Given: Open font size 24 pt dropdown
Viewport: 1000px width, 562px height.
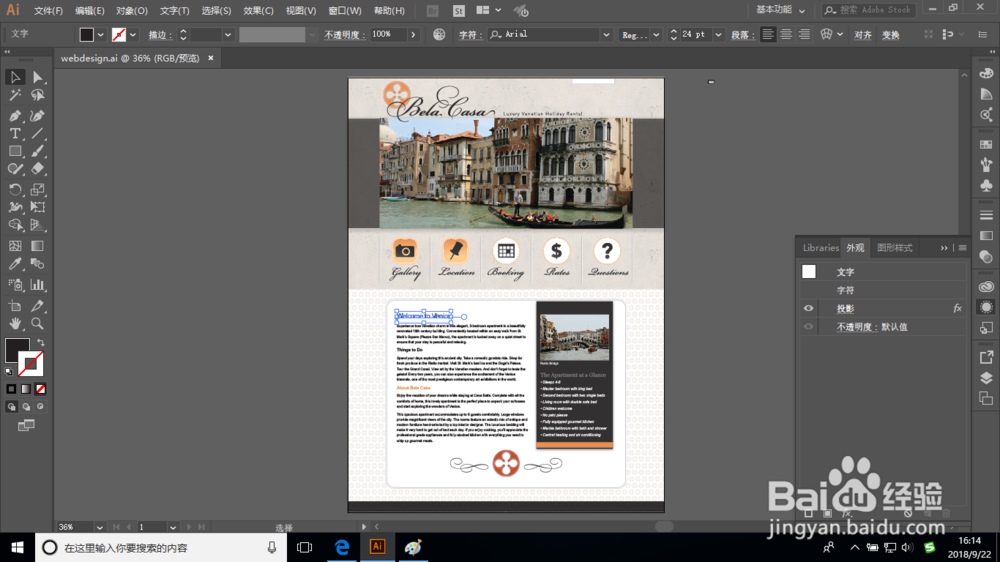Looking at the screenshot, I should [718, 34].
